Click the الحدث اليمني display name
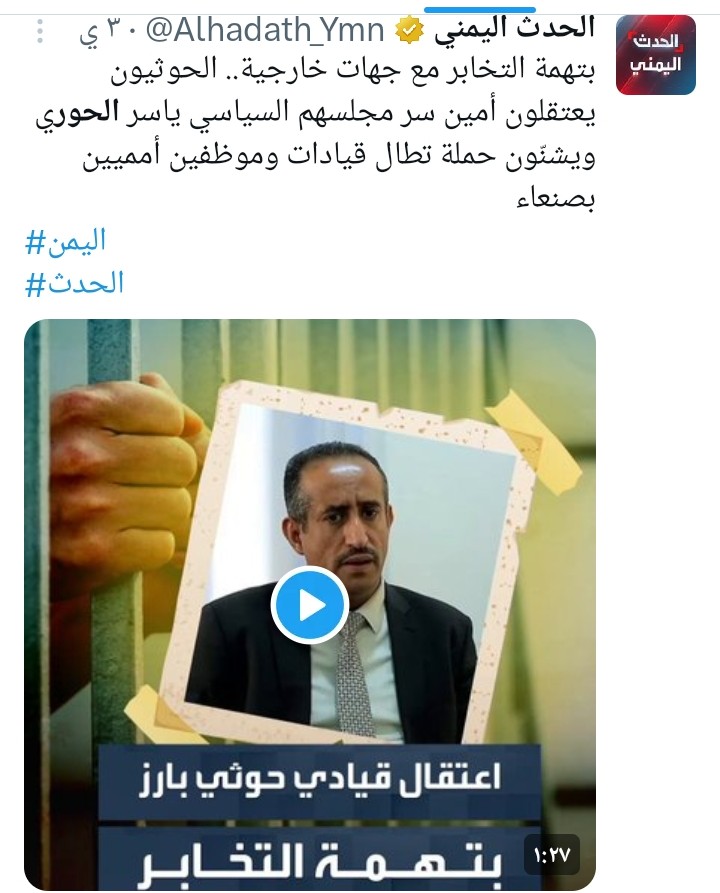 tap(514, 27)
